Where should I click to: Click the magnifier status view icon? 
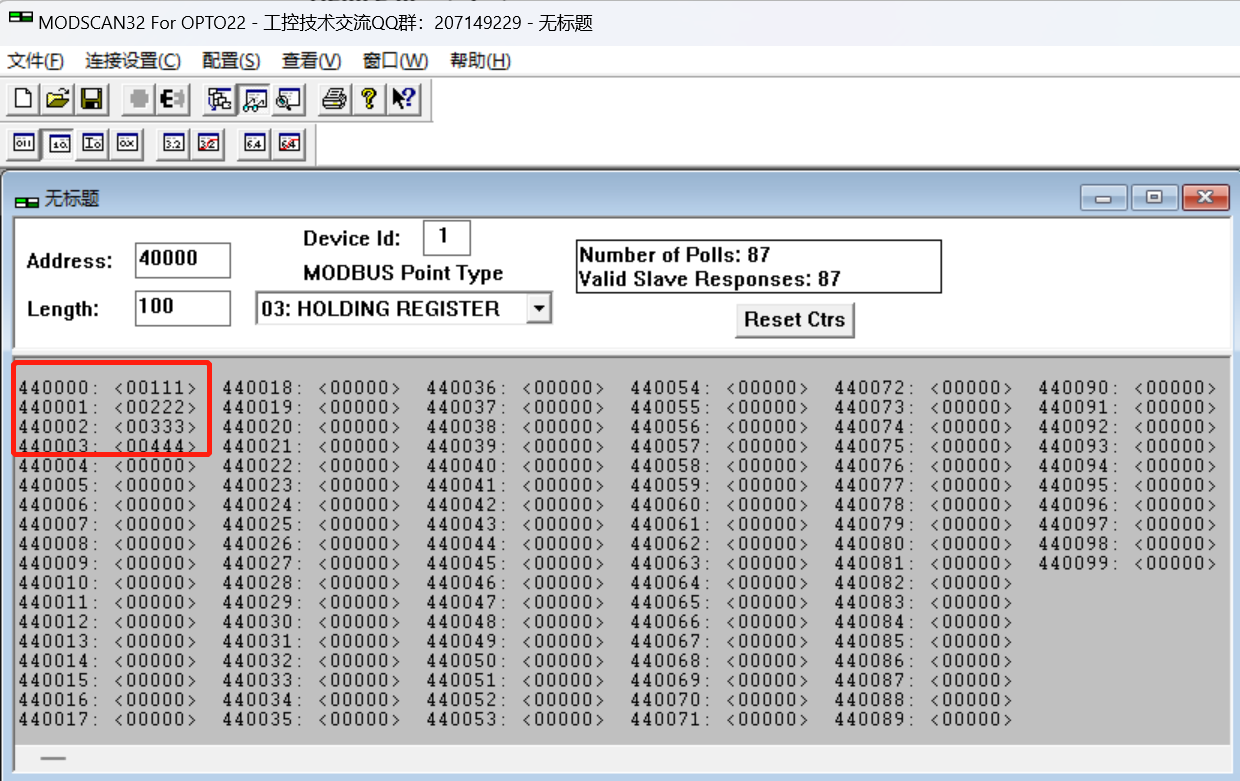click(289, 98)
